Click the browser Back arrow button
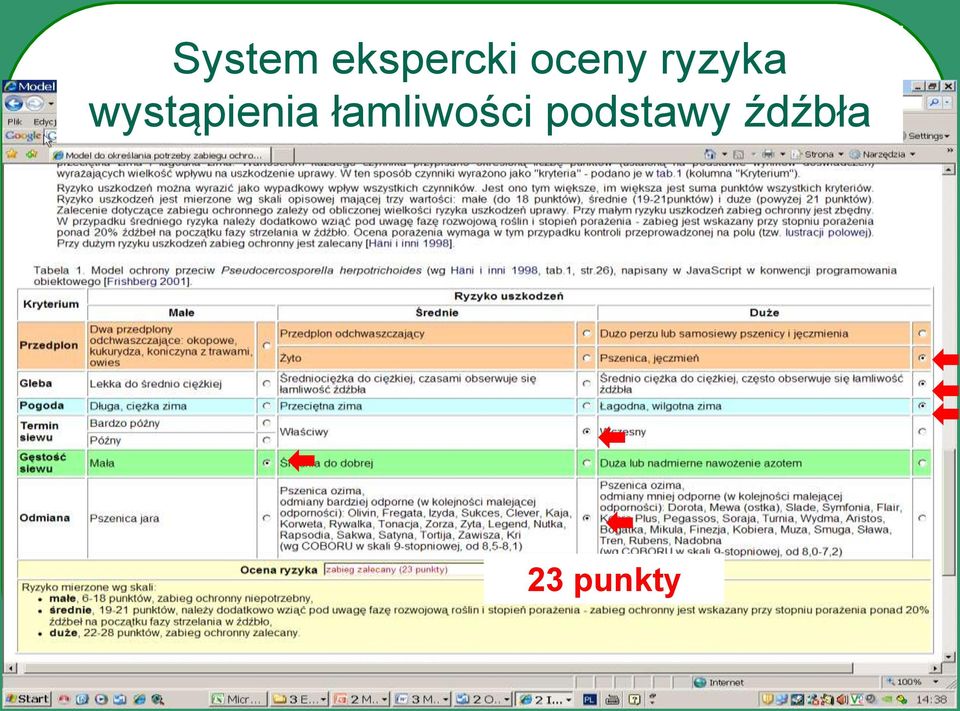The height and width of the screenshot is (711, 960). click(x=13, y=103)
